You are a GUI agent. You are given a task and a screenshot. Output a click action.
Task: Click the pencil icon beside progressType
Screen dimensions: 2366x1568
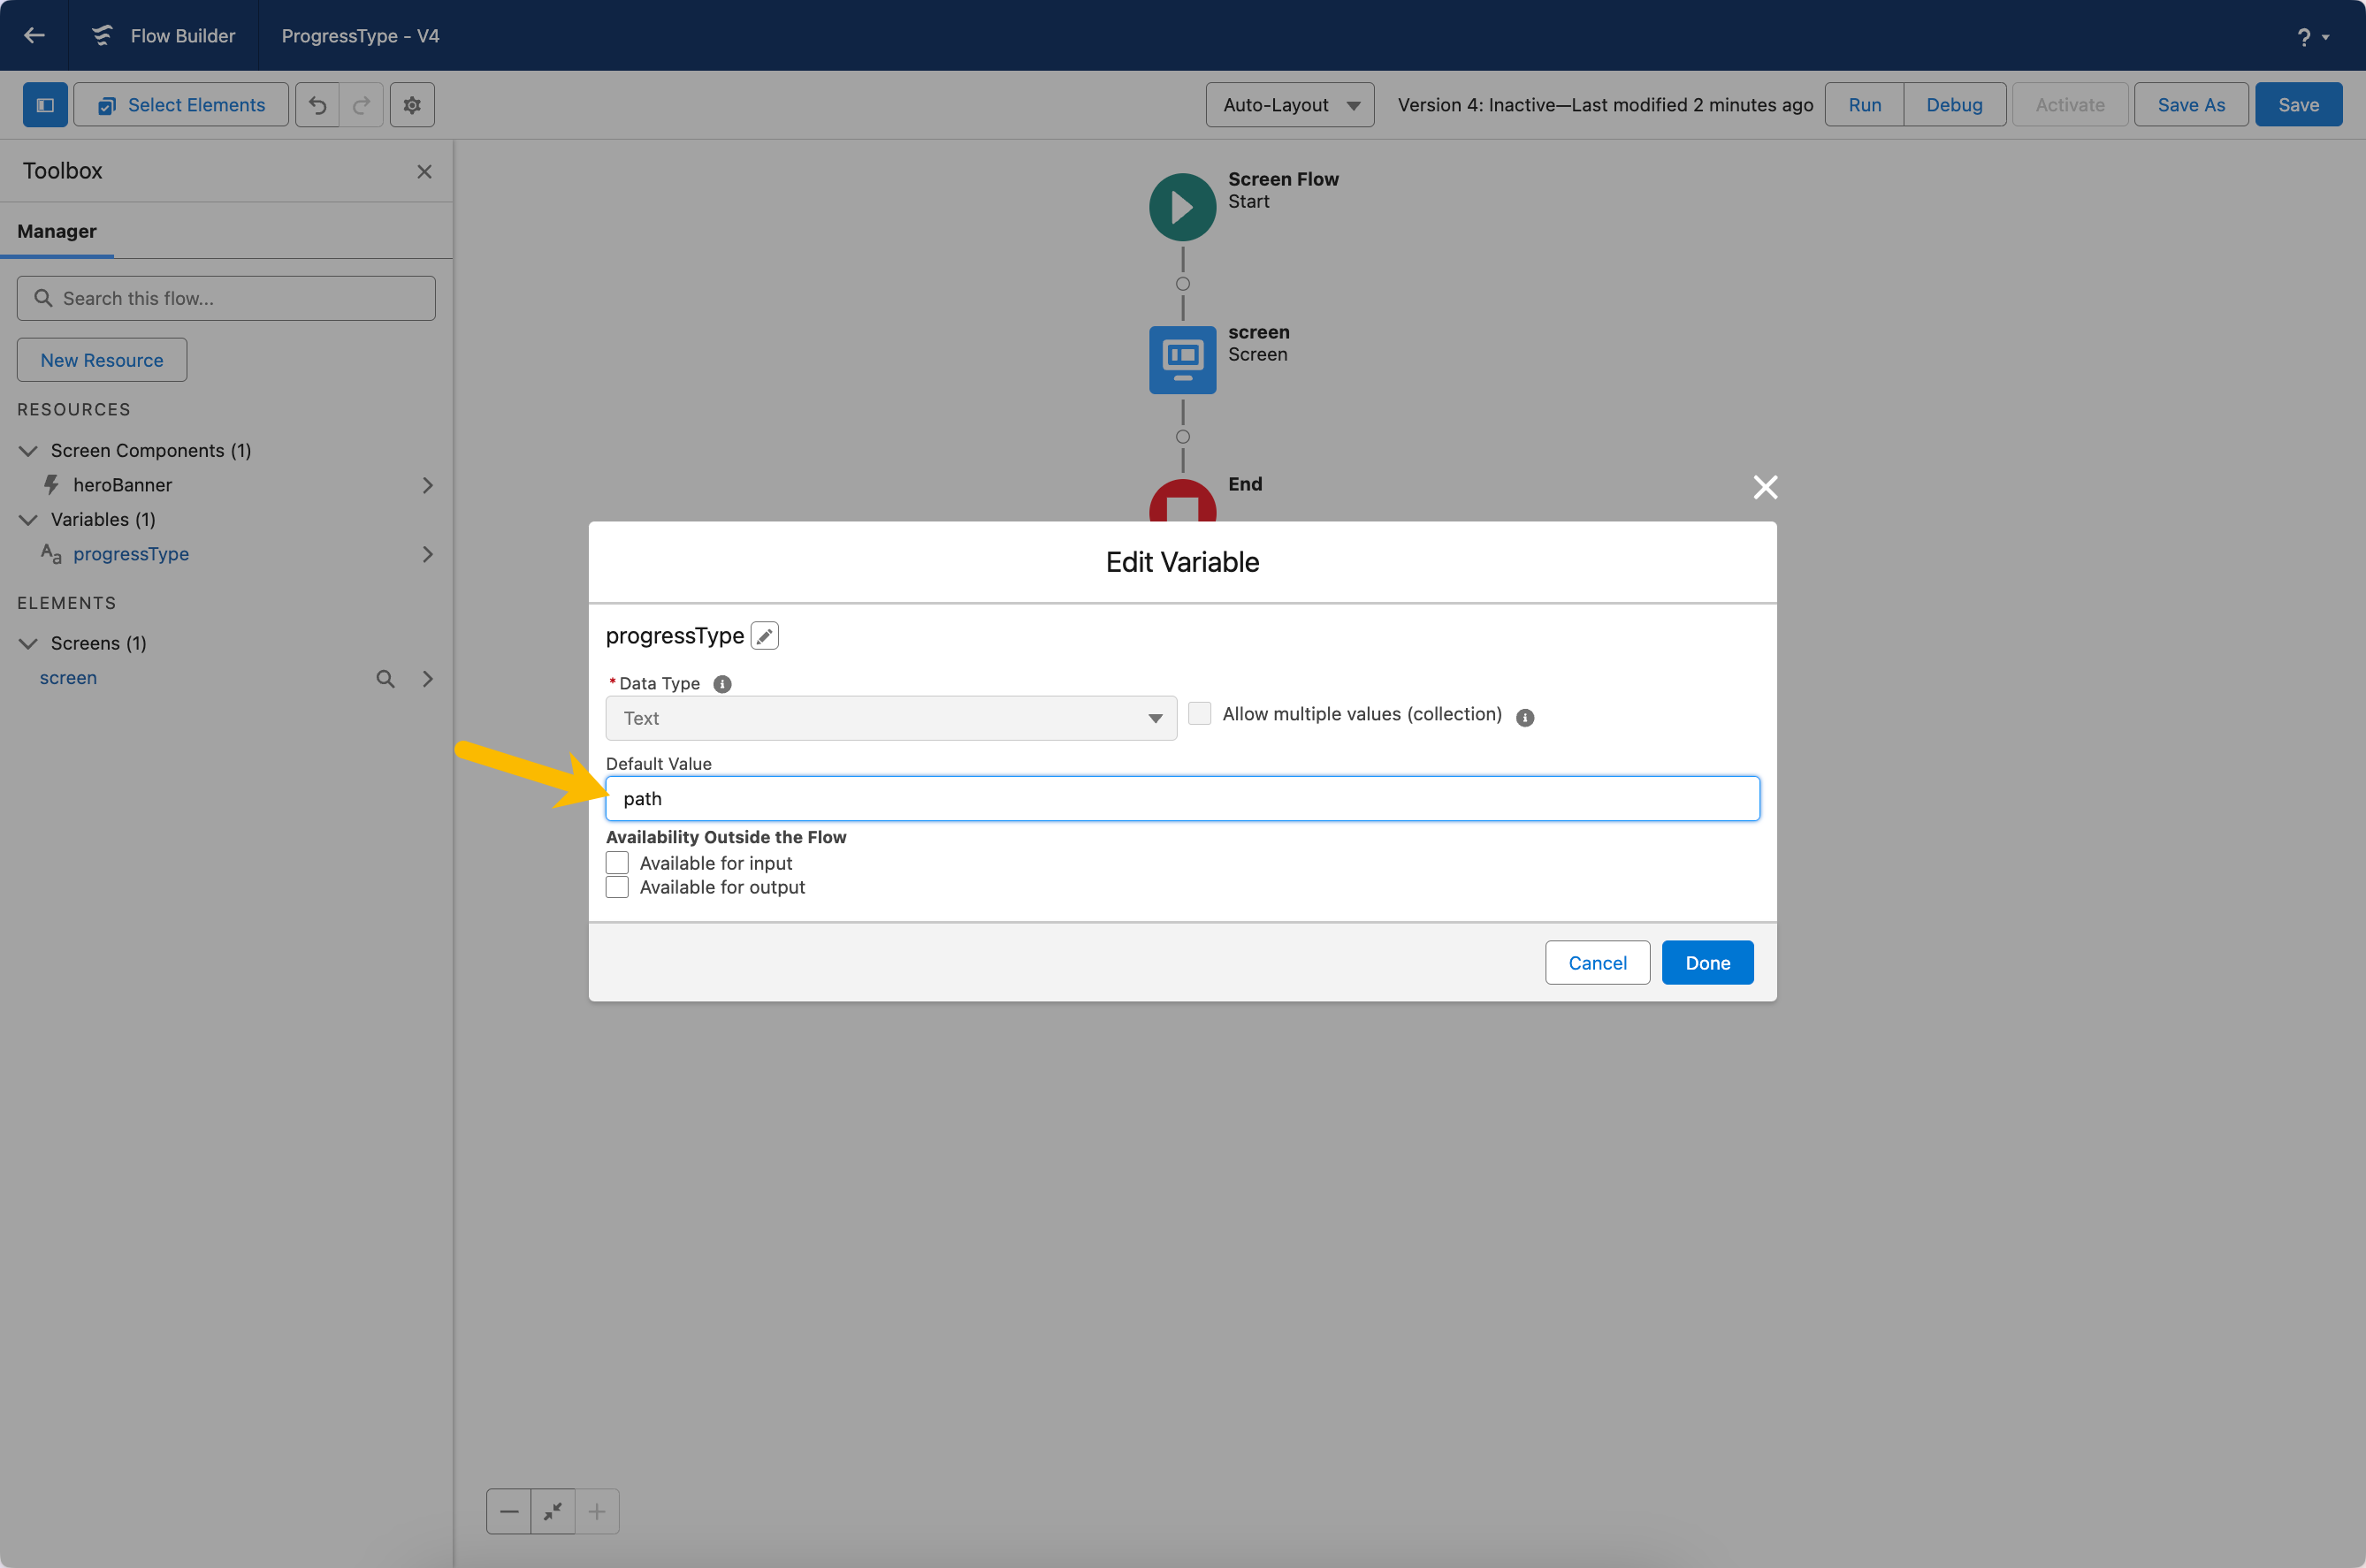click(764, 636)
